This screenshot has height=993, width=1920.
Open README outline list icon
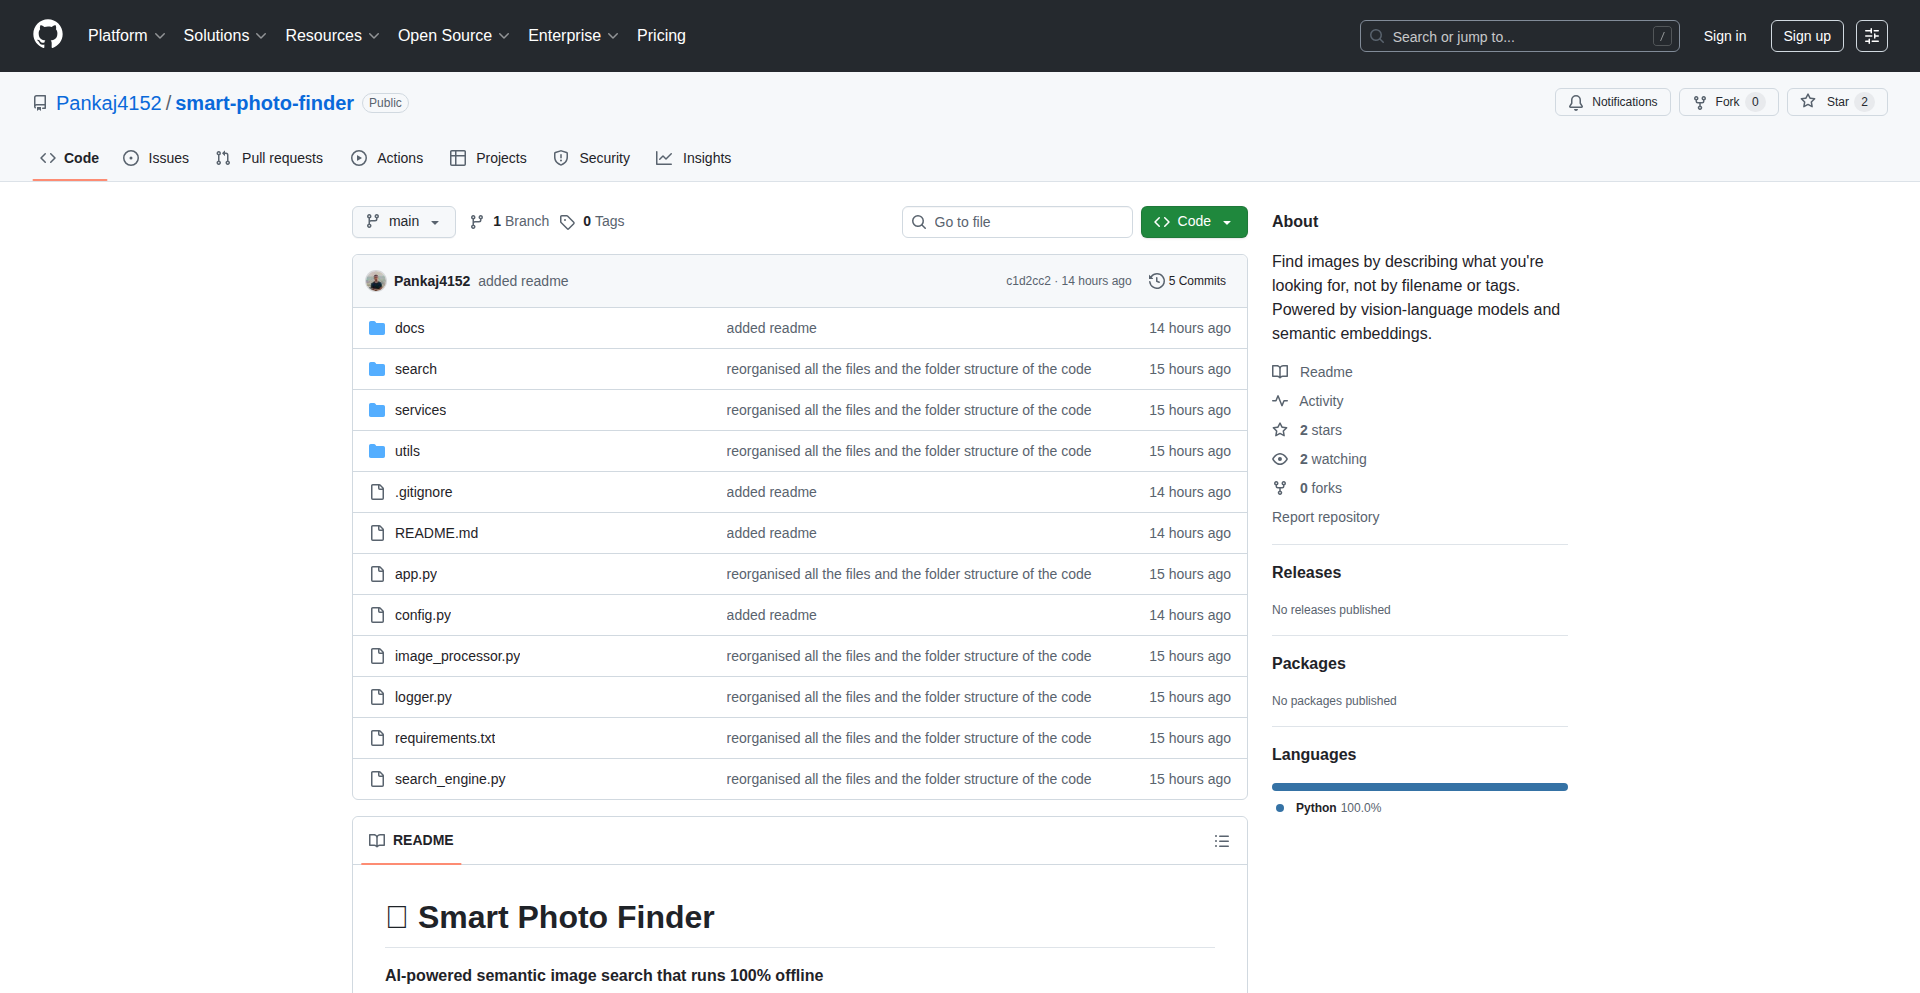[x=1221, y=841]
